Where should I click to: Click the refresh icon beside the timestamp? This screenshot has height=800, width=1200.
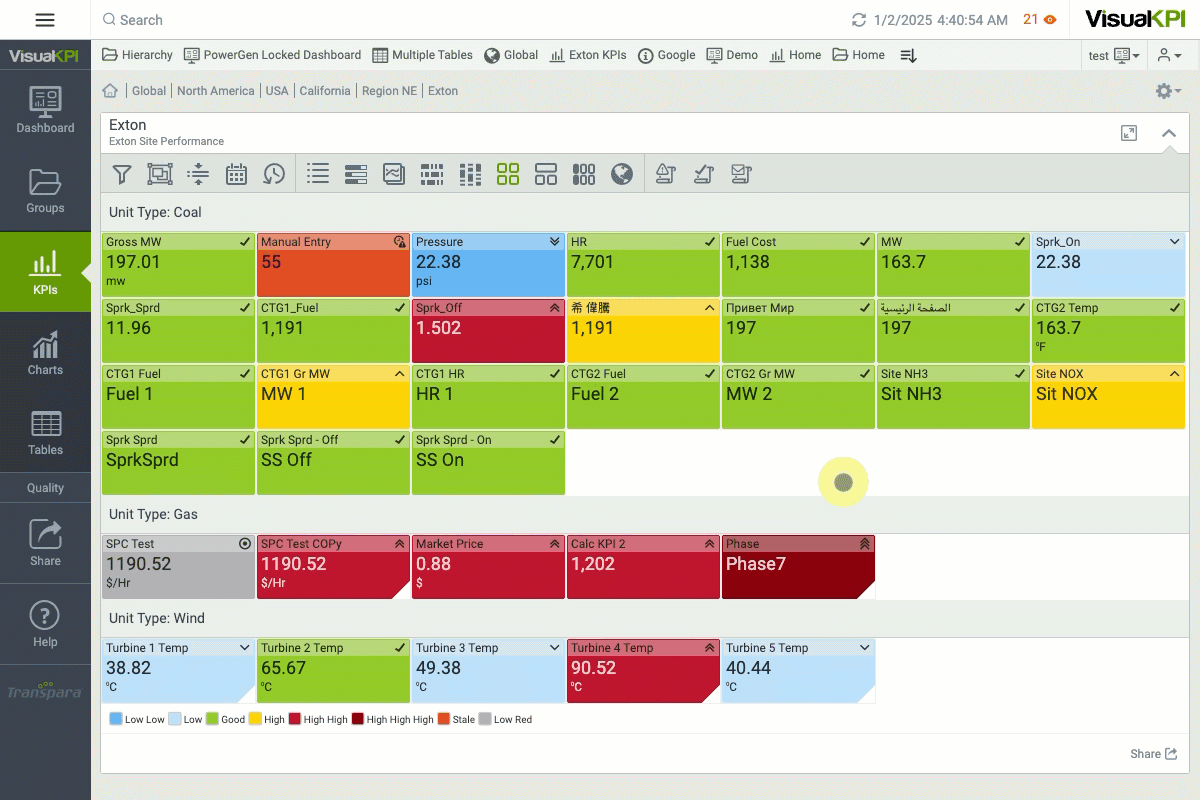point(859,20)
